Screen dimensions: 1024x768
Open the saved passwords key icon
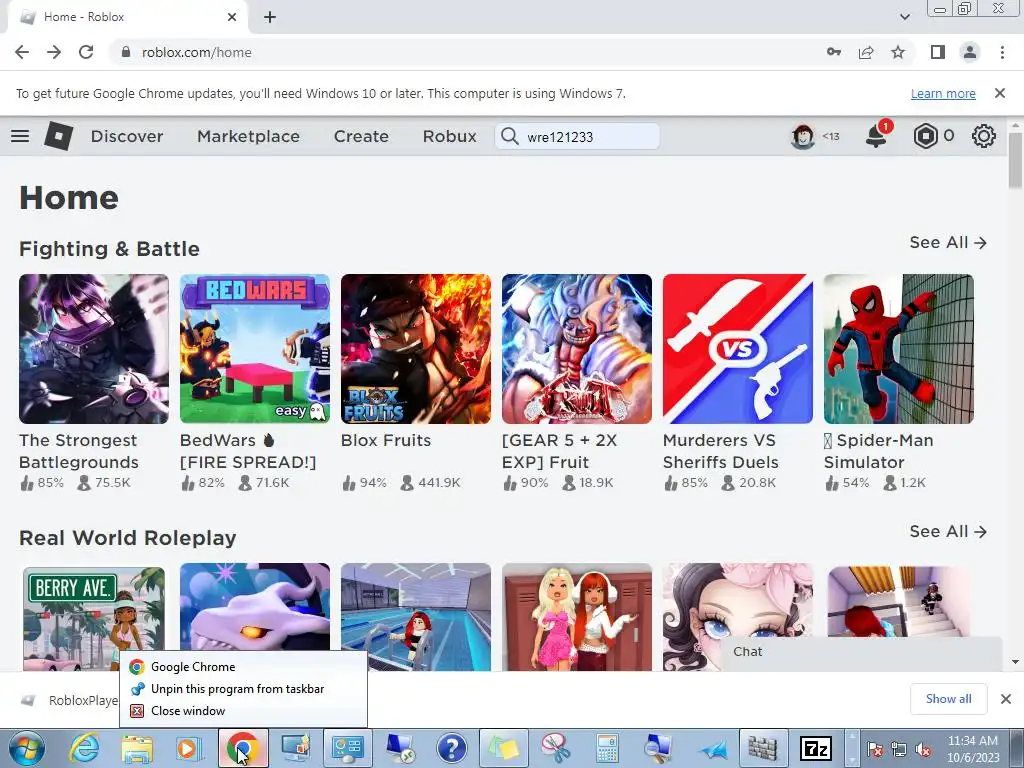click(834, 52)
